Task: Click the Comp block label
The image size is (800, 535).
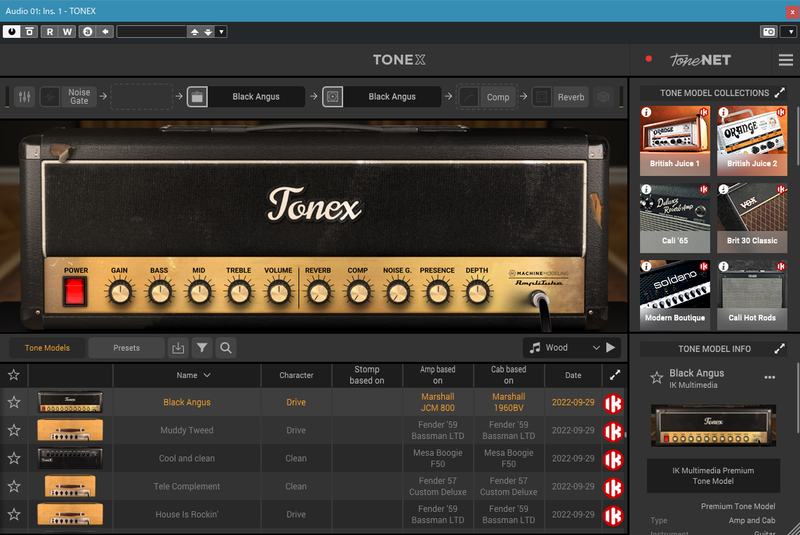Action: (498, 97)
